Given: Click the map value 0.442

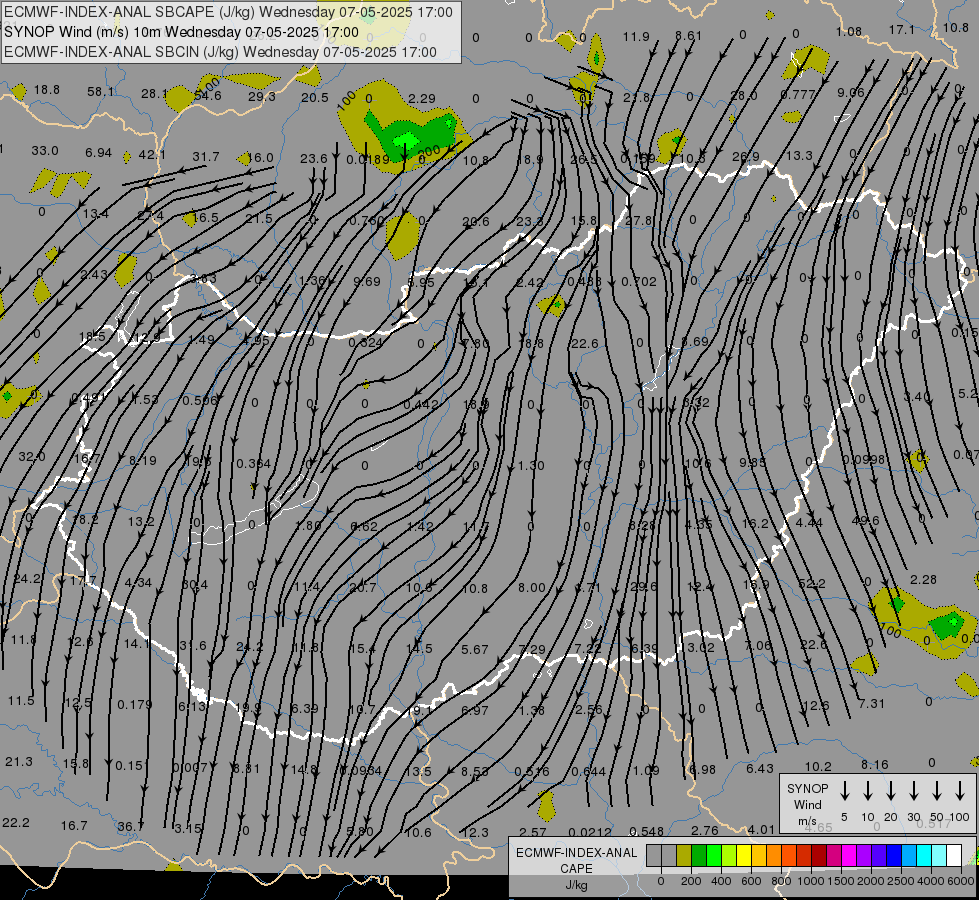Looking at the screenshot, I should [421, 405].
